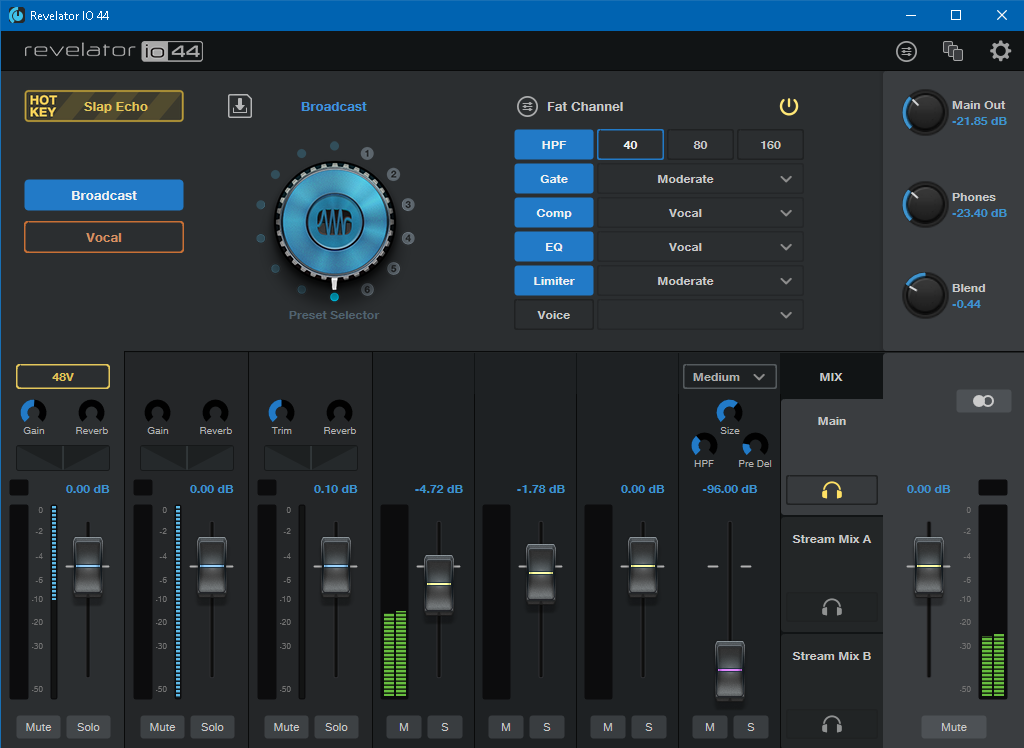This screenshot has width=1024, height=748.
Task: Click the -4.72 dB channel fader handle
Action: pos(439,583)
